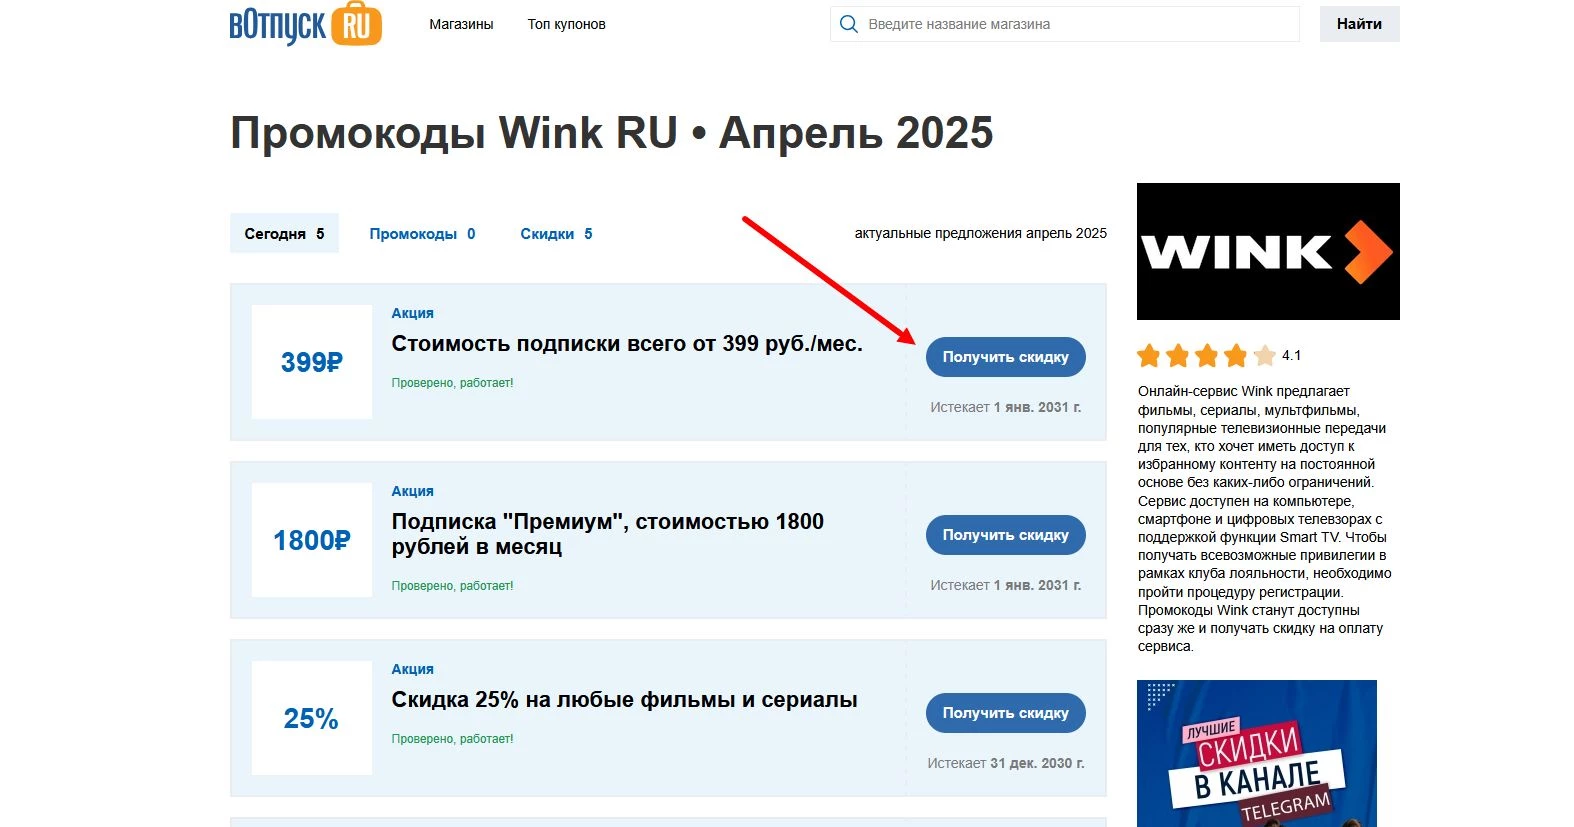Switch to the Промокоды 0 tab
Viewport: 1574px width, 827px height.
422,233
